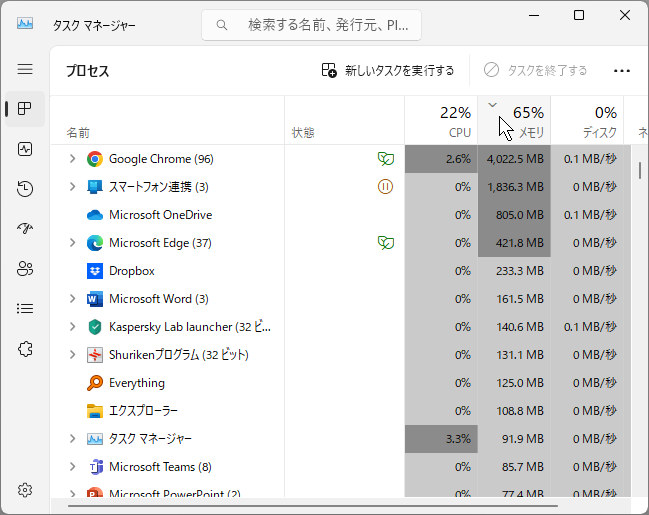The width and height of the screenshot is (649, 515).
Task: Click efficiency mode leaf icon for Microsoft Edge
Action: (386, 243)
